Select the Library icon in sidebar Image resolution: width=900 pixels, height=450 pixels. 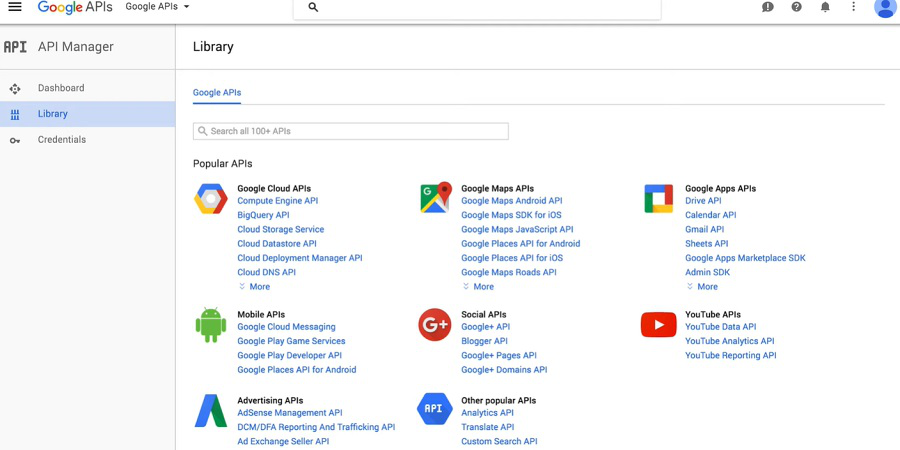point(15,114)
